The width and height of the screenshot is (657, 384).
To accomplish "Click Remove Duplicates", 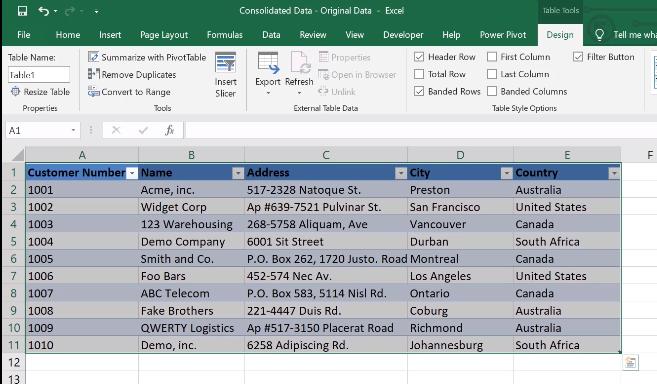I will click(x=132, y=75).
